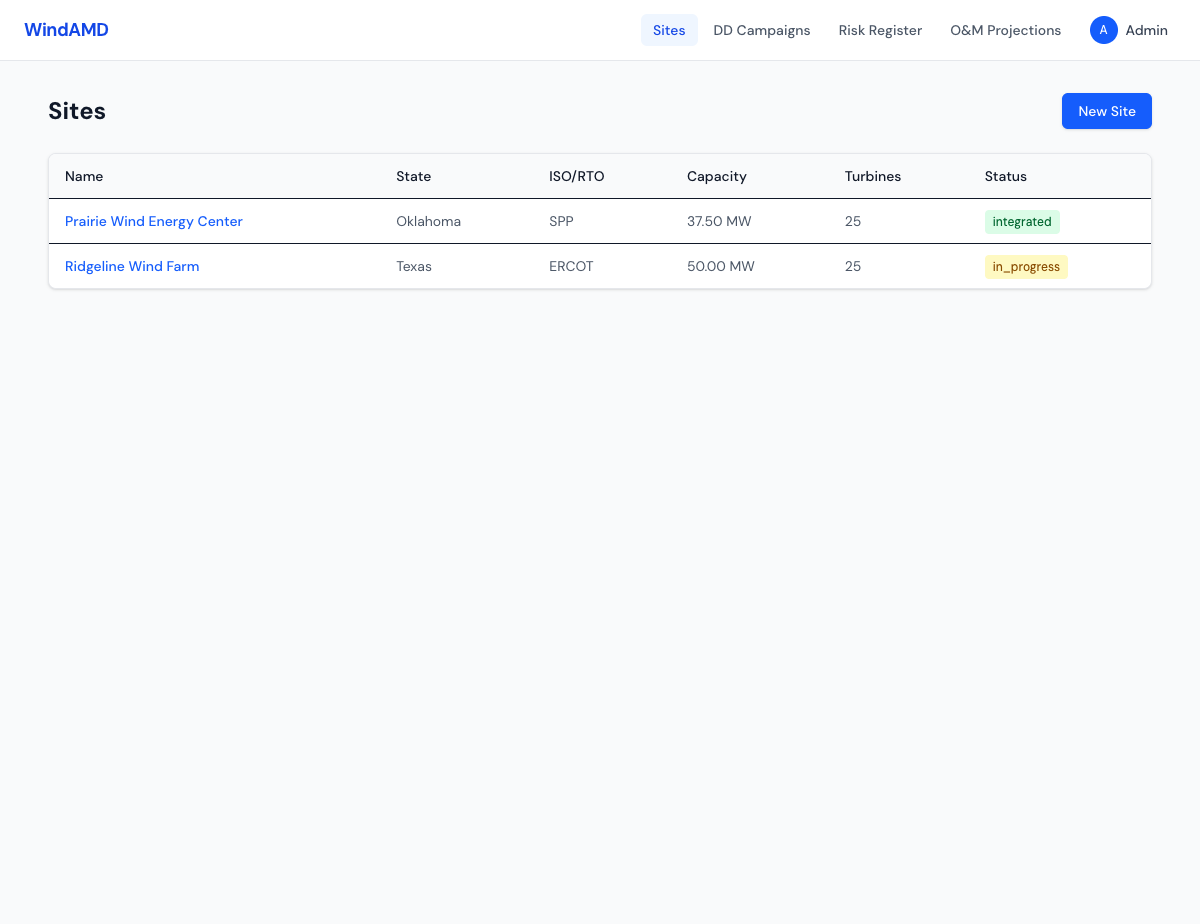Click the Status column header

point(1005,176)
